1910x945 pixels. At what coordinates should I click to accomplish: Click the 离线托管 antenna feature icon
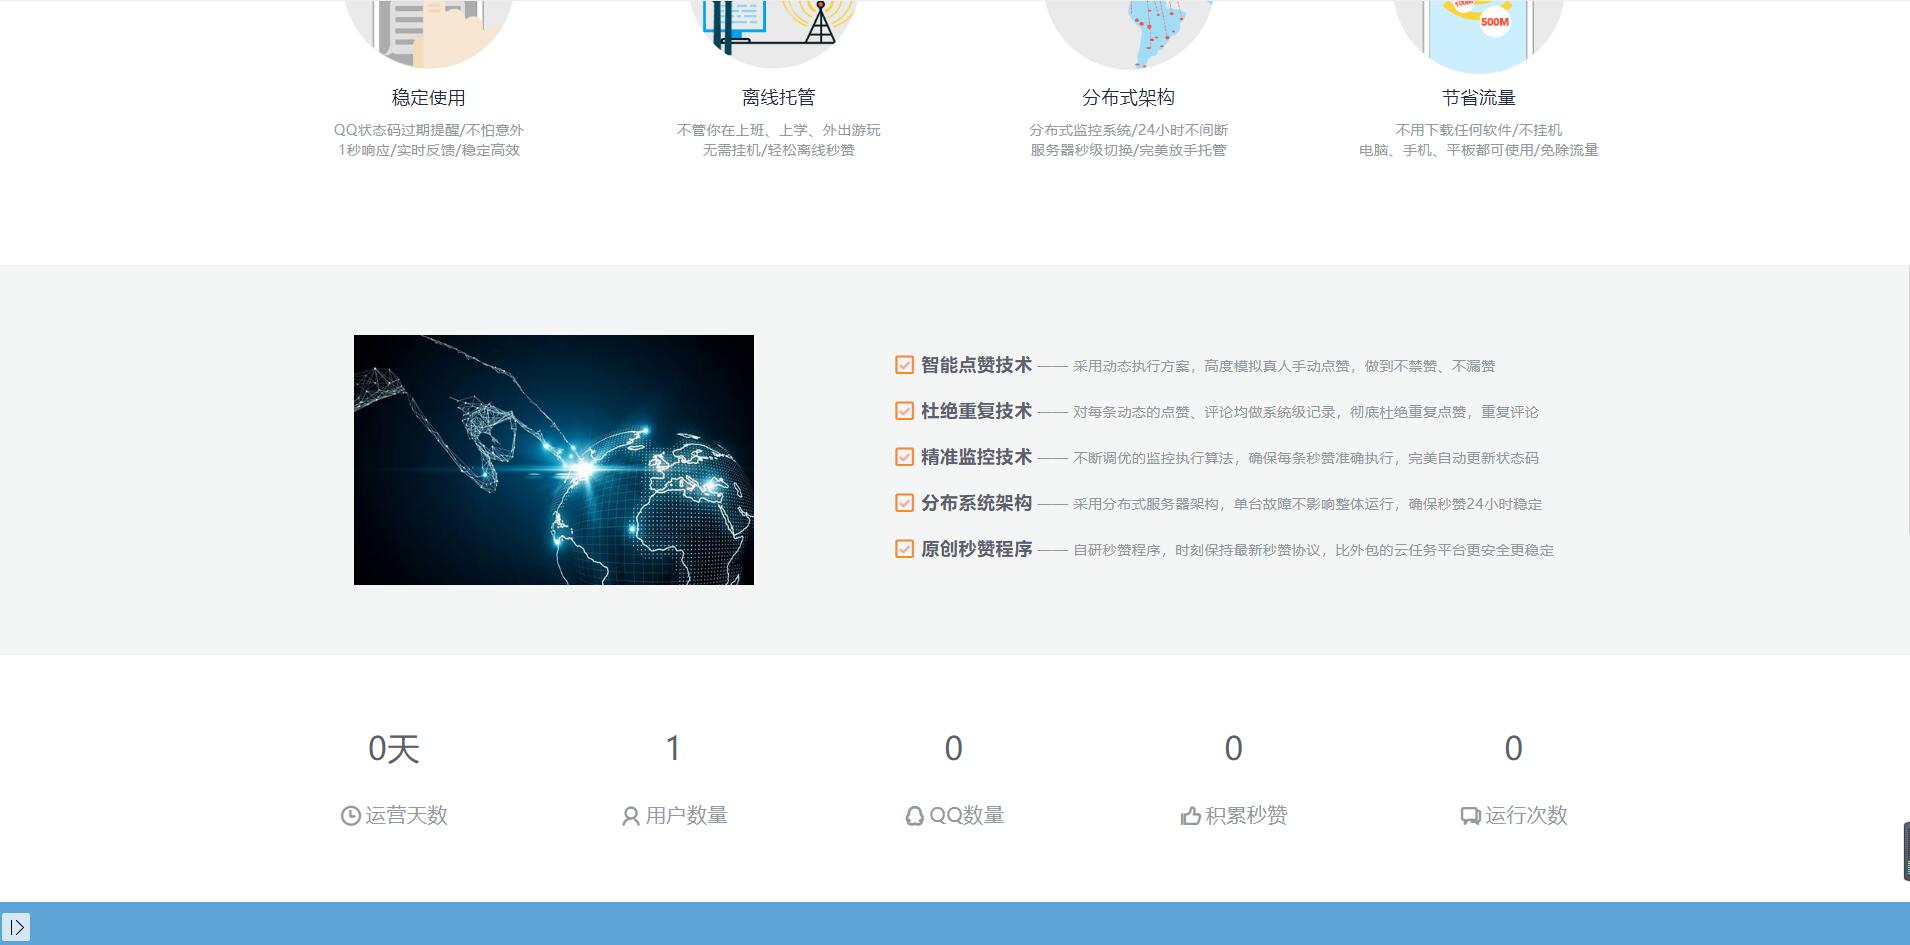(778, 30)
